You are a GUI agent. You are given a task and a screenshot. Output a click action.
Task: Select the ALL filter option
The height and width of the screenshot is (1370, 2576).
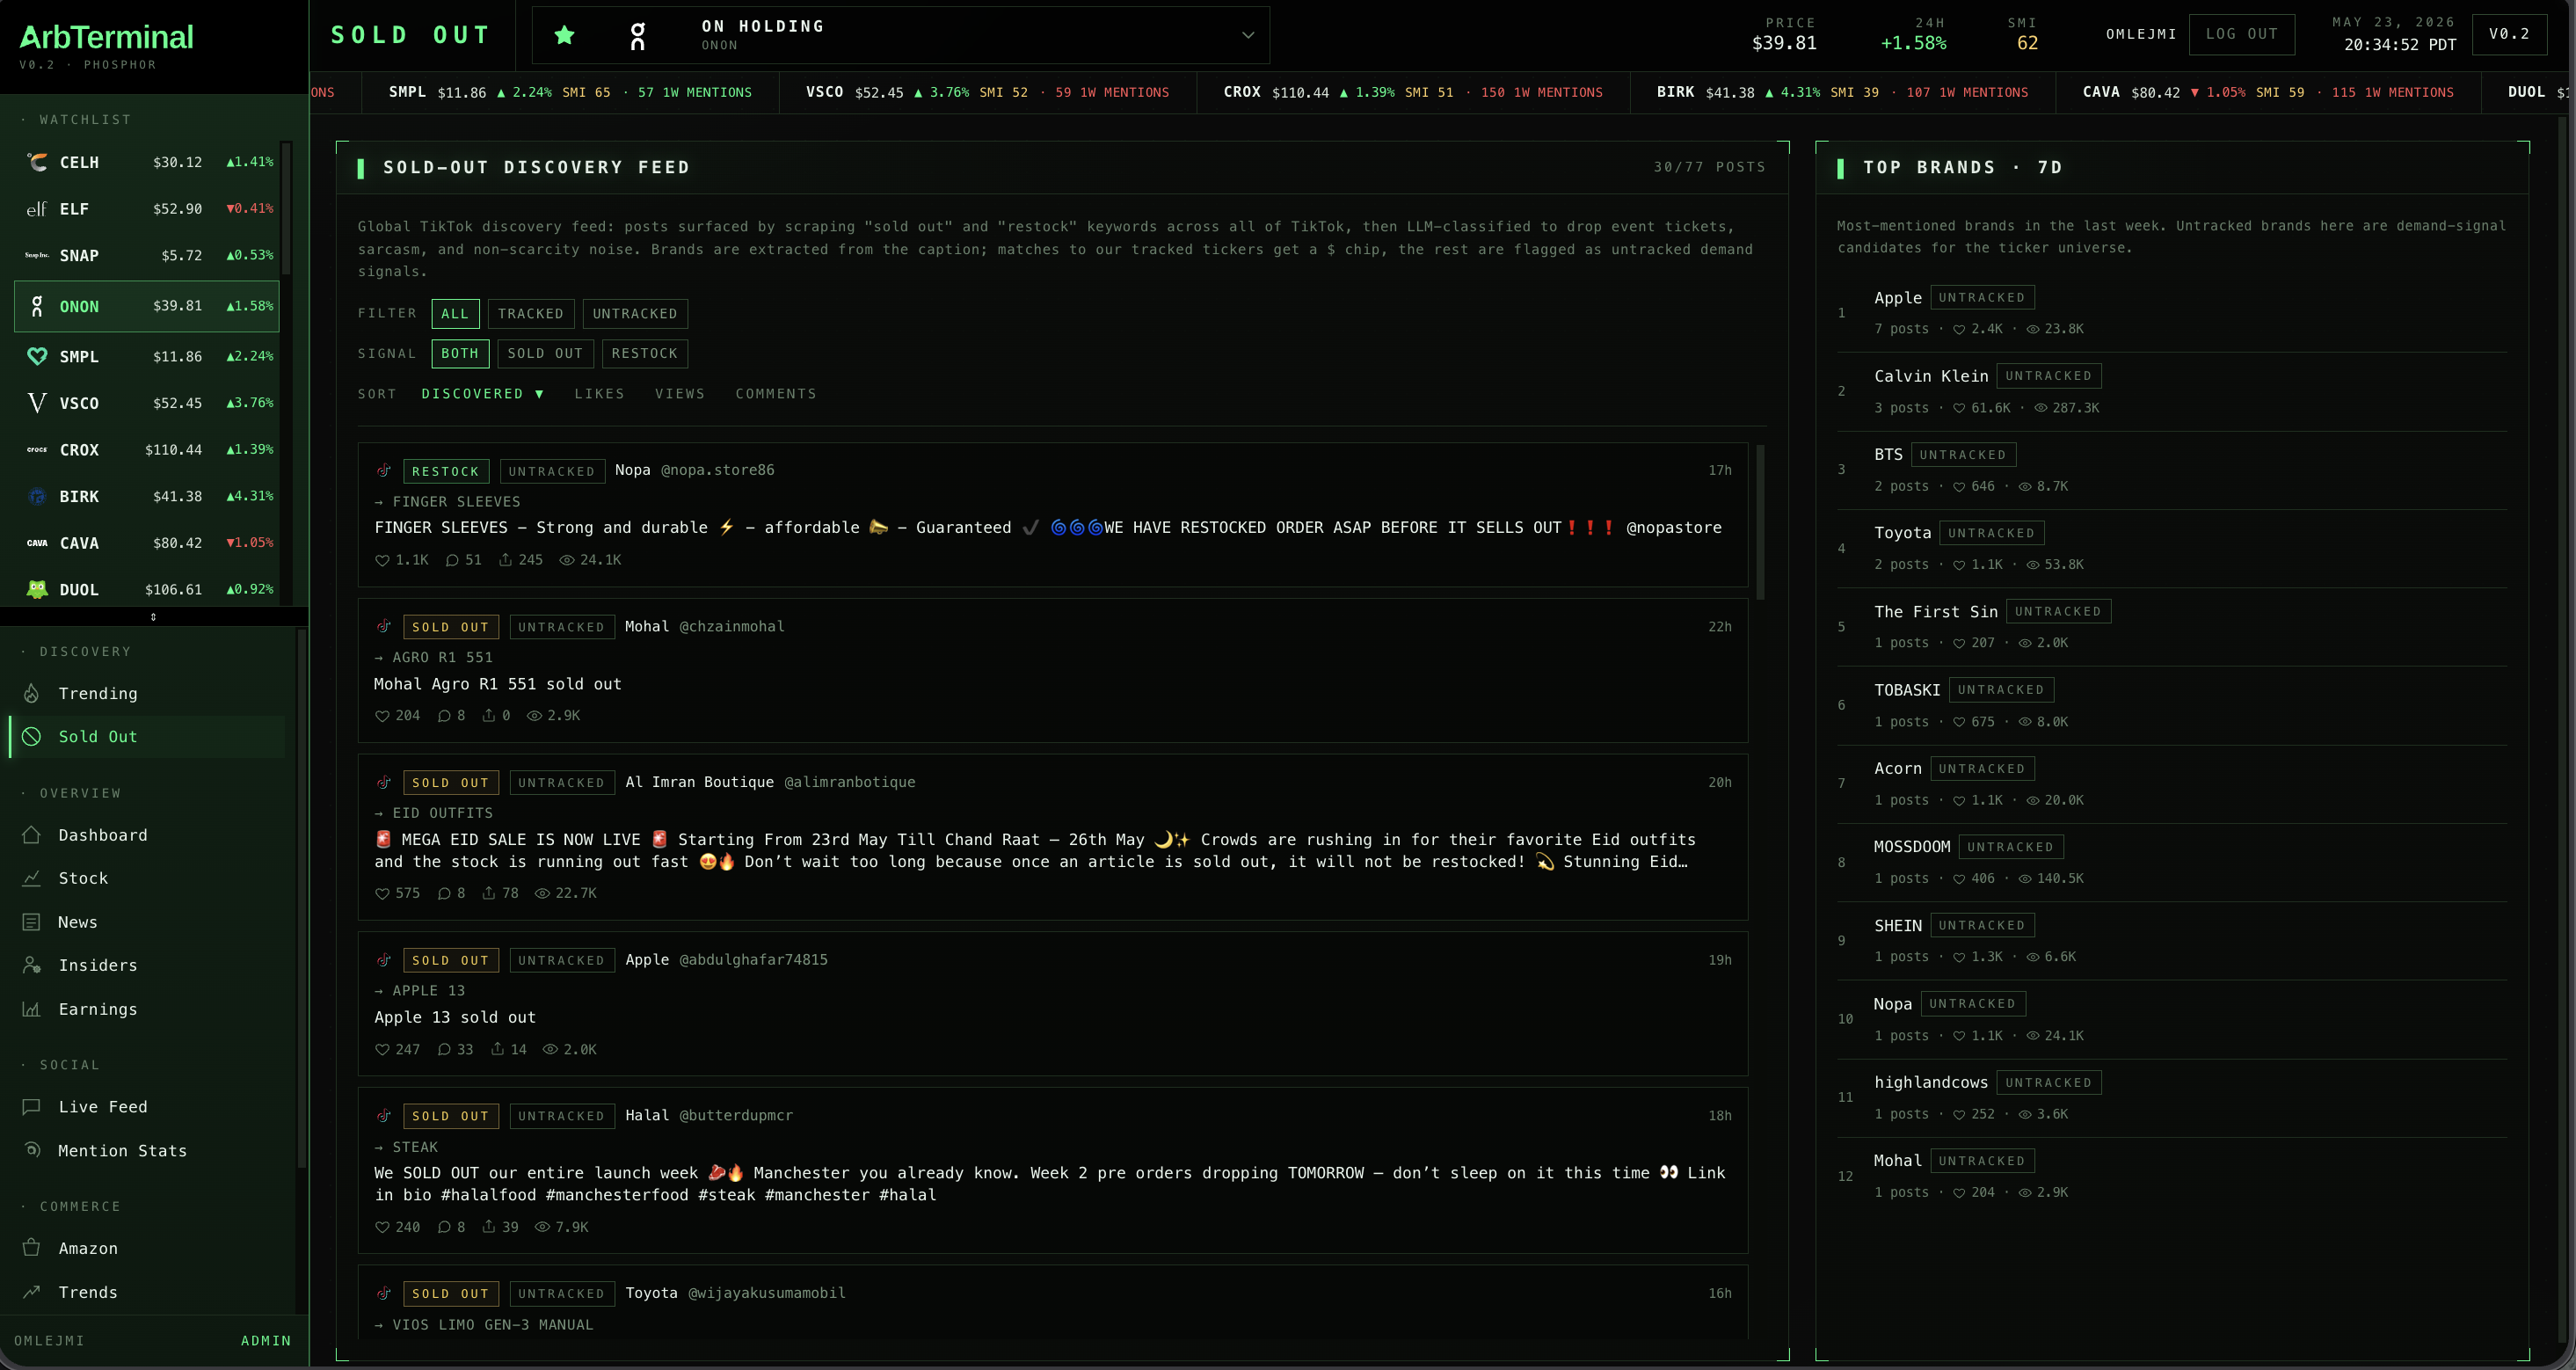tap(455, 313)
